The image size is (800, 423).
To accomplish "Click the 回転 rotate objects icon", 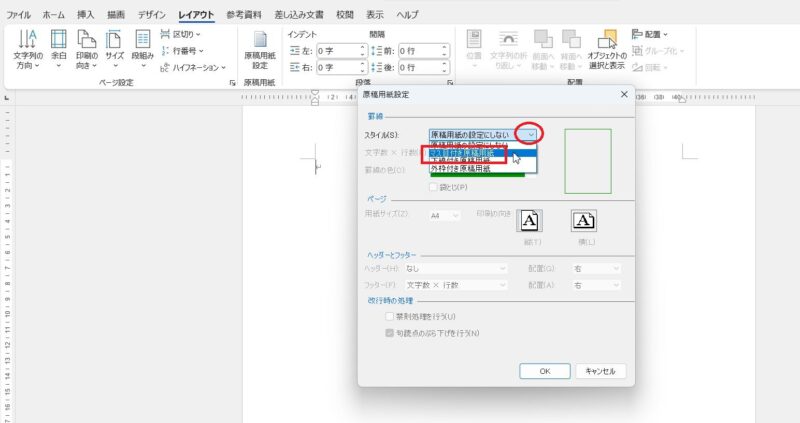I will [x=650, y=67].
